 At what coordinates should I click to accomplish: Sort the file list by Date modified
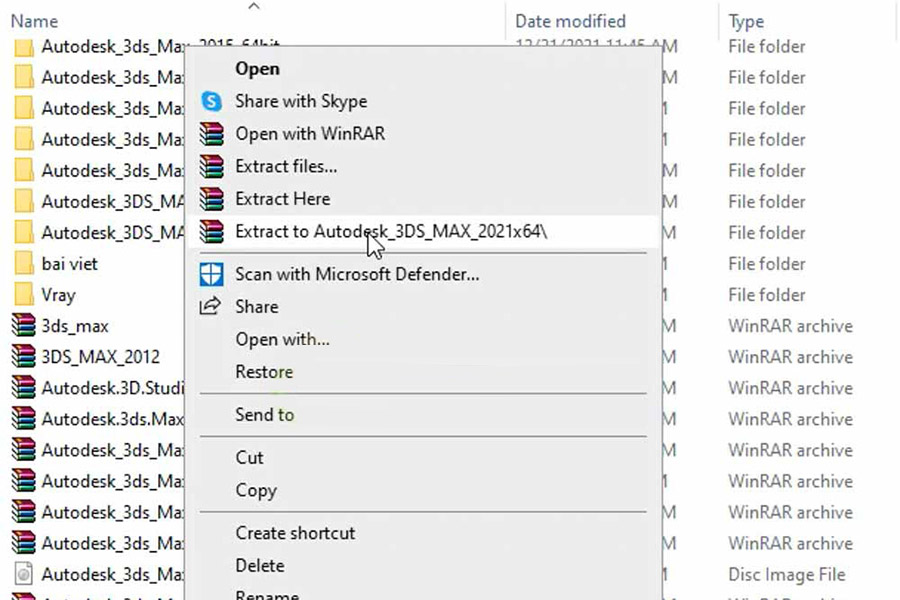(x=571, y=21)
